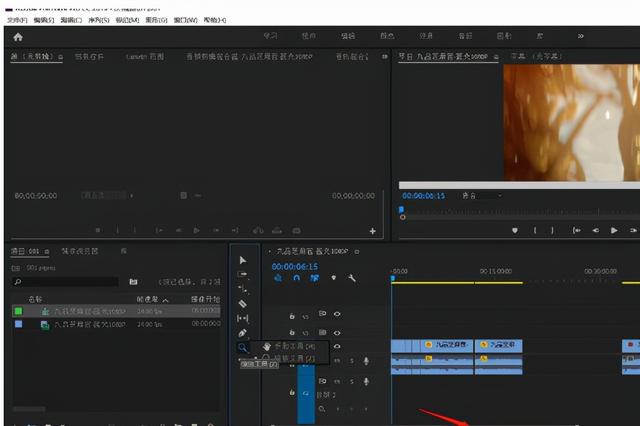This screenshot has width=640, height=426.
Task: Open timeline wrench display settings
Action: (351, 279)
